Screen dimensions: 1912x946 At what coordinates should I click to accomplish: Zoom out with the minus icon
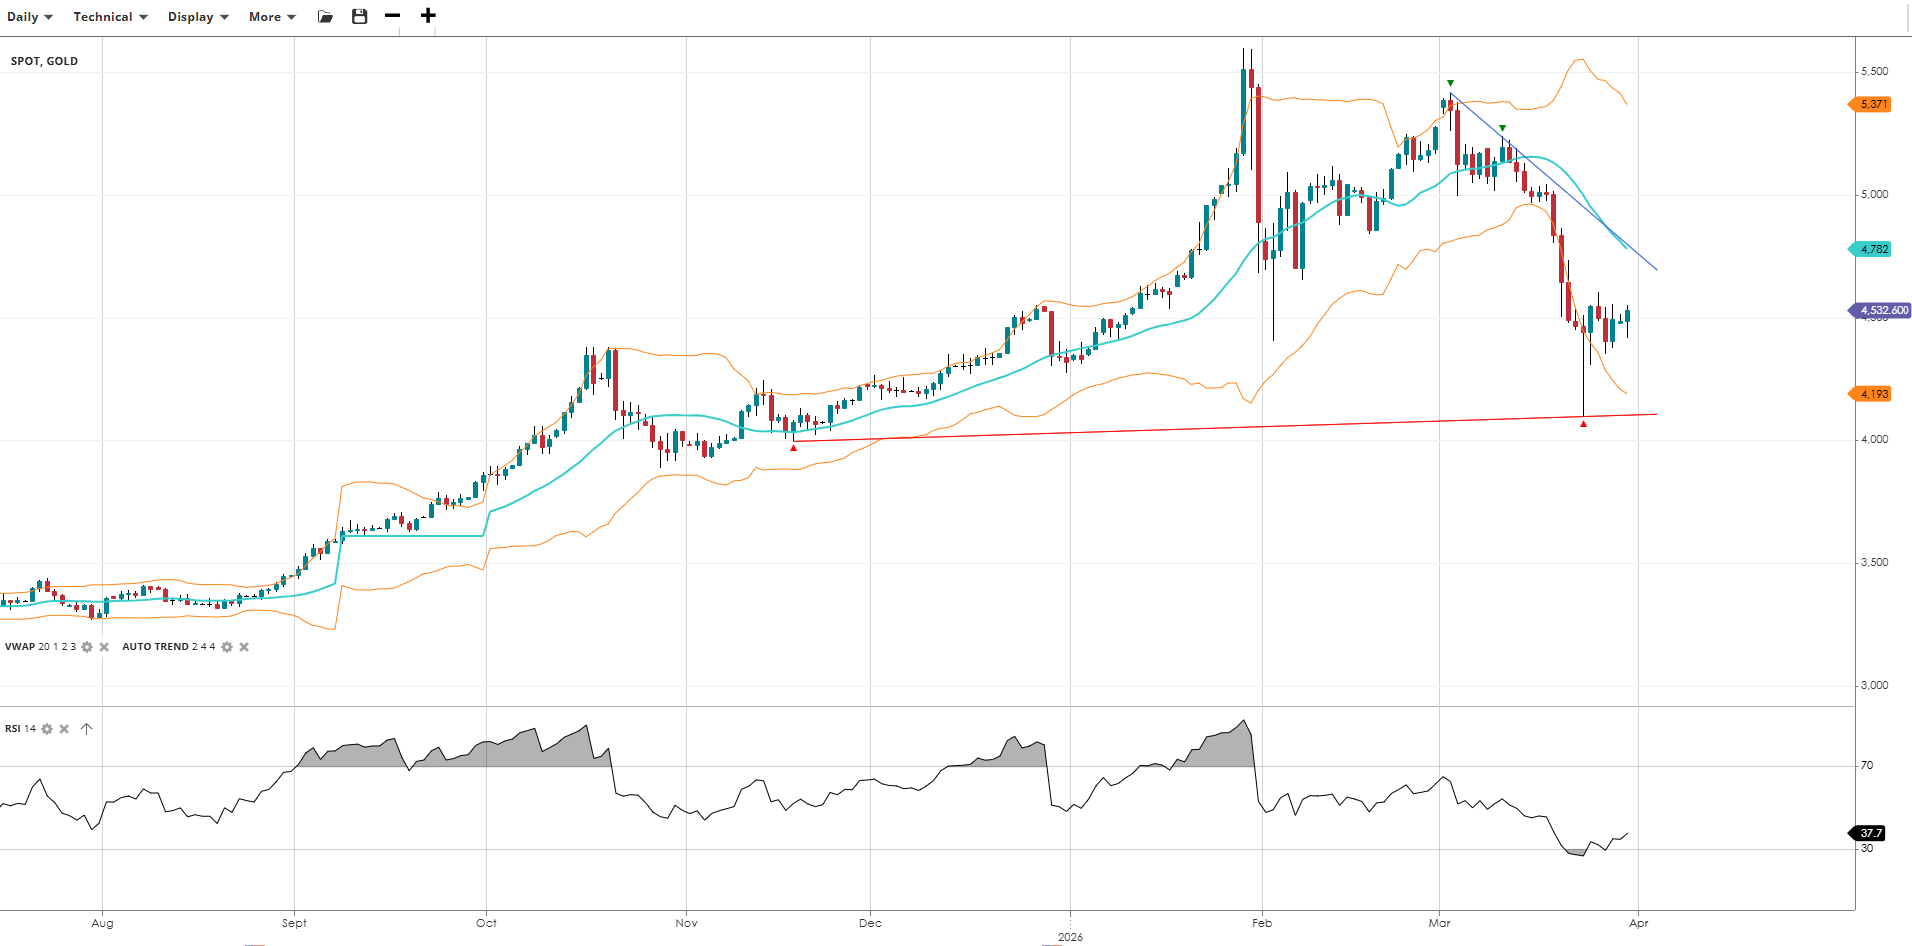tap(392, 16)
